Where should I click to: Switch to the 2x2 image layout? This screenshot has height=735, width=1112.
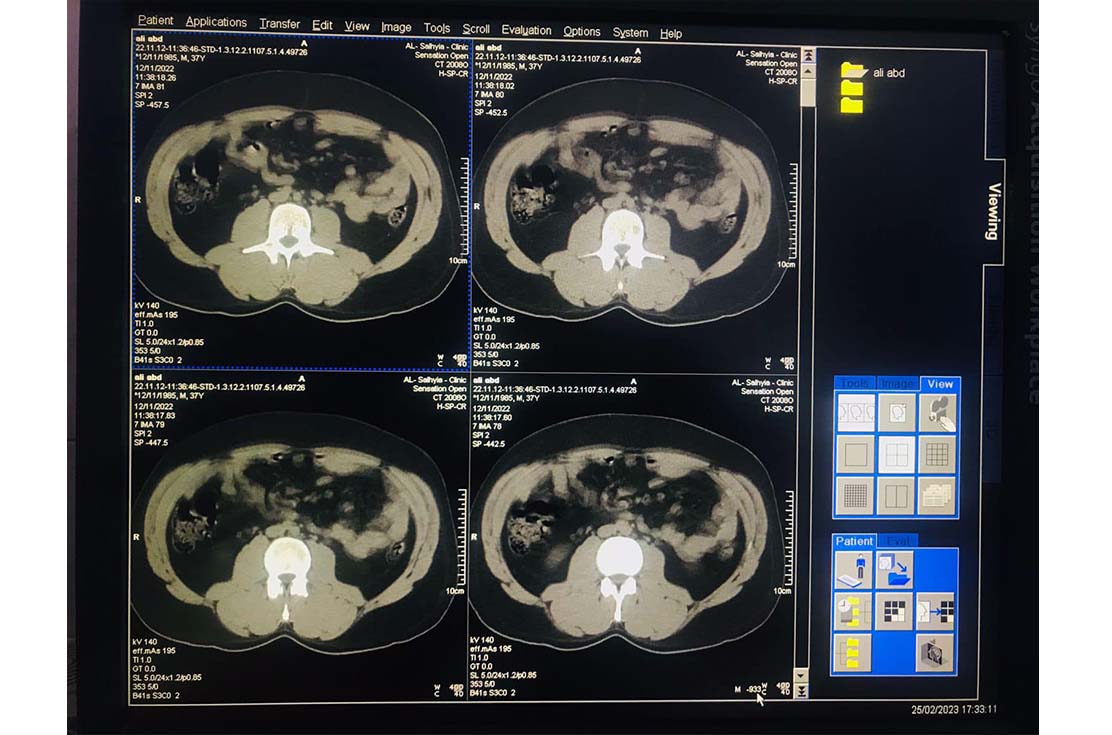(896, 454)
